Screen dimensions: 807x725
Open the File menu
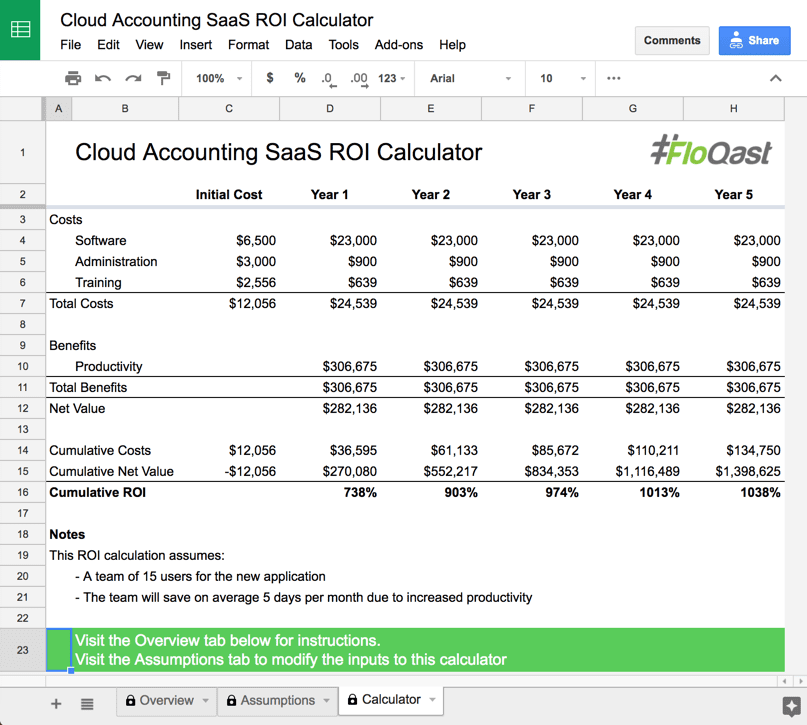point(71,45)
